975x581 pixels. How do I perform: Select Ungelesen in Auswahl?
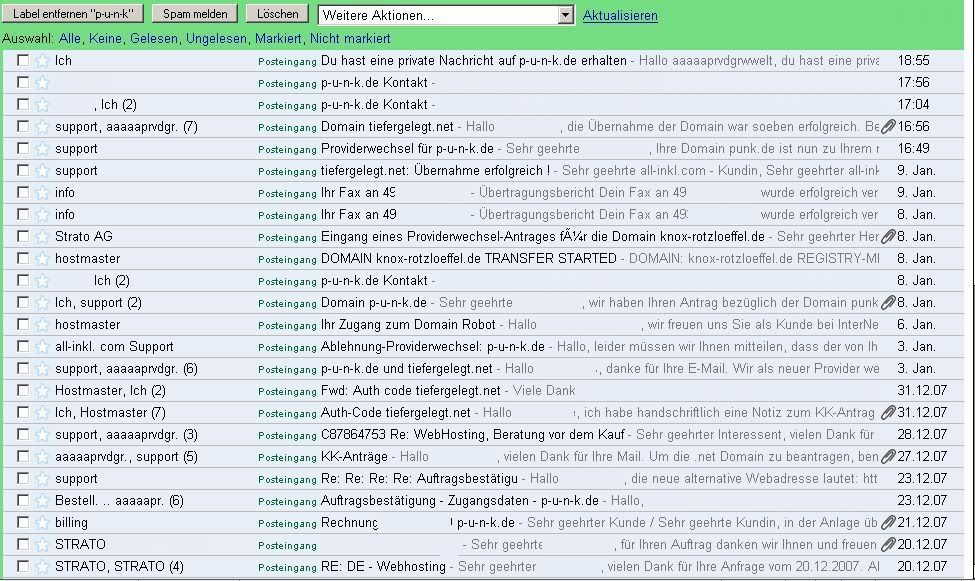tap(216, 39)
